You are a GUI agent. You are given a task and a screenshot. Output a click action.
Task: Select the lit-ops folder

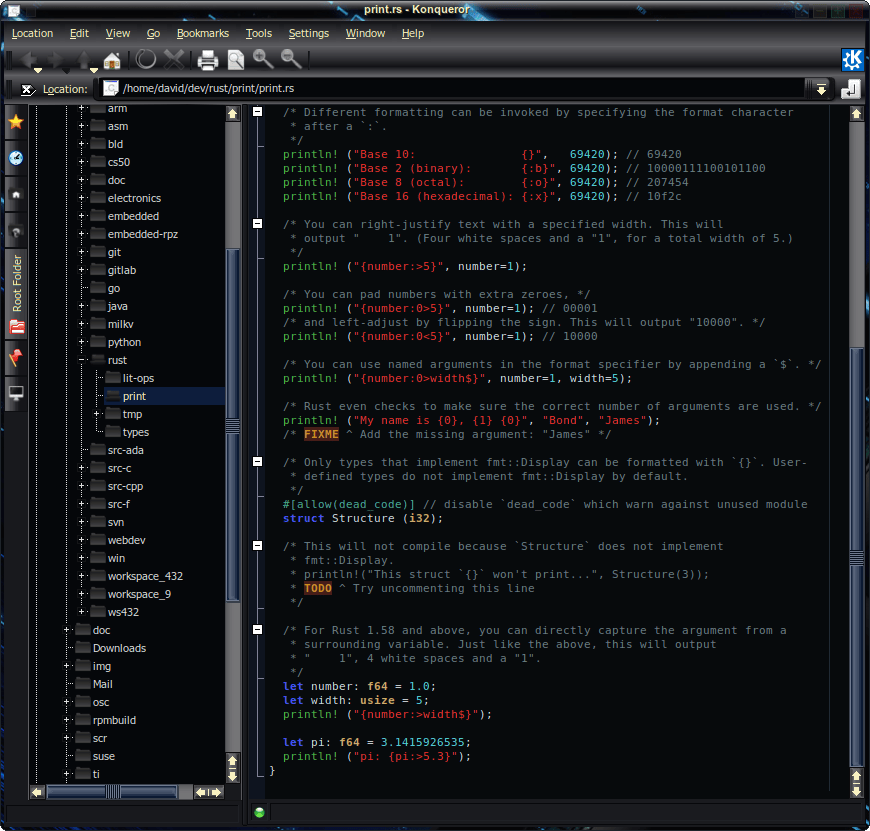[138, 378]
